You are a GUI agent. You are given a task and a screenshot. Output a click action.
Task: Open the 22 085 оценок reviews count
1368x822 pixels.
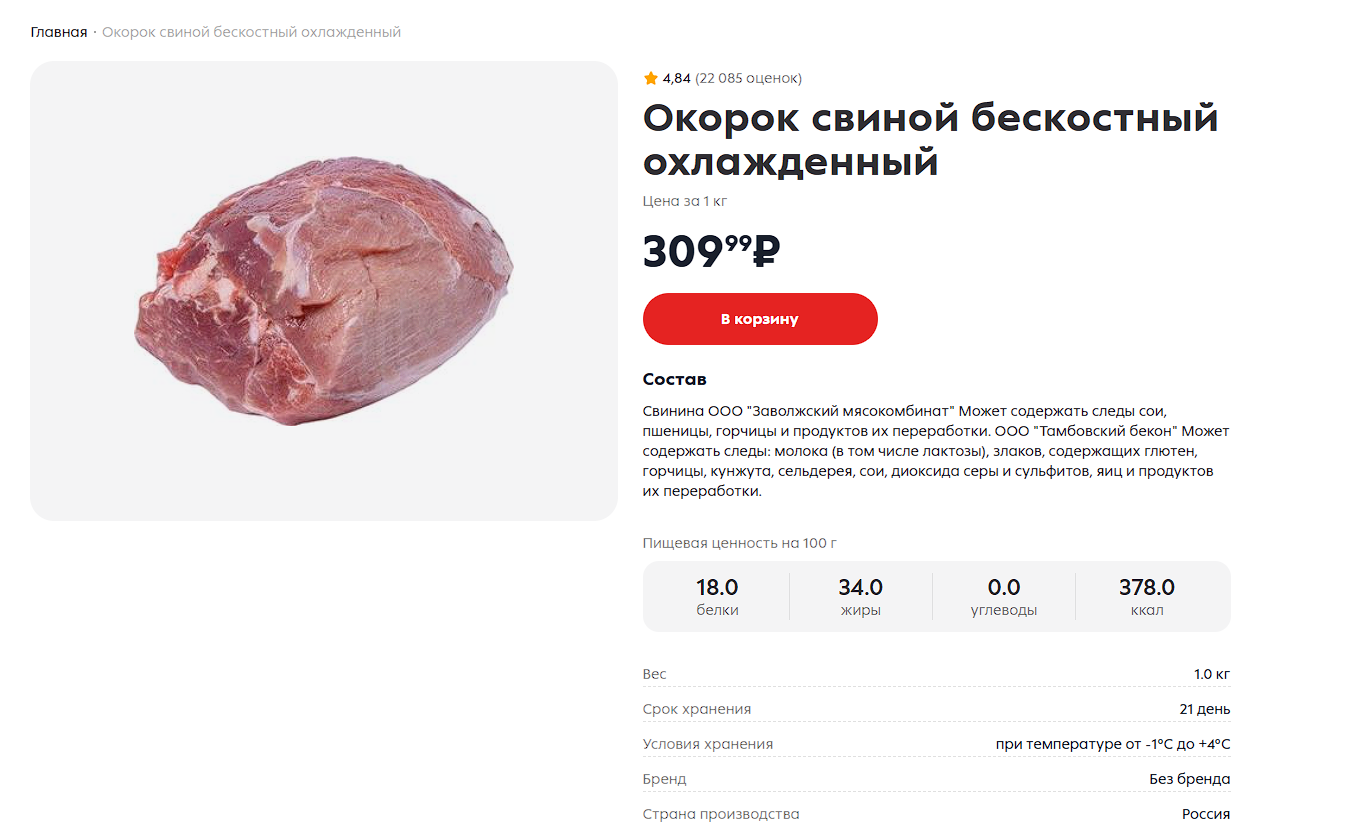[x=749, y=78]
